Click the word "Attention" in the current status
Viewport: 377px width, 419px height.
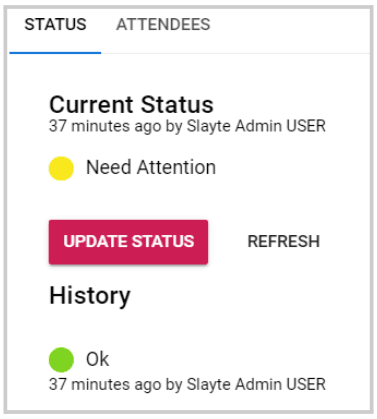176,167
